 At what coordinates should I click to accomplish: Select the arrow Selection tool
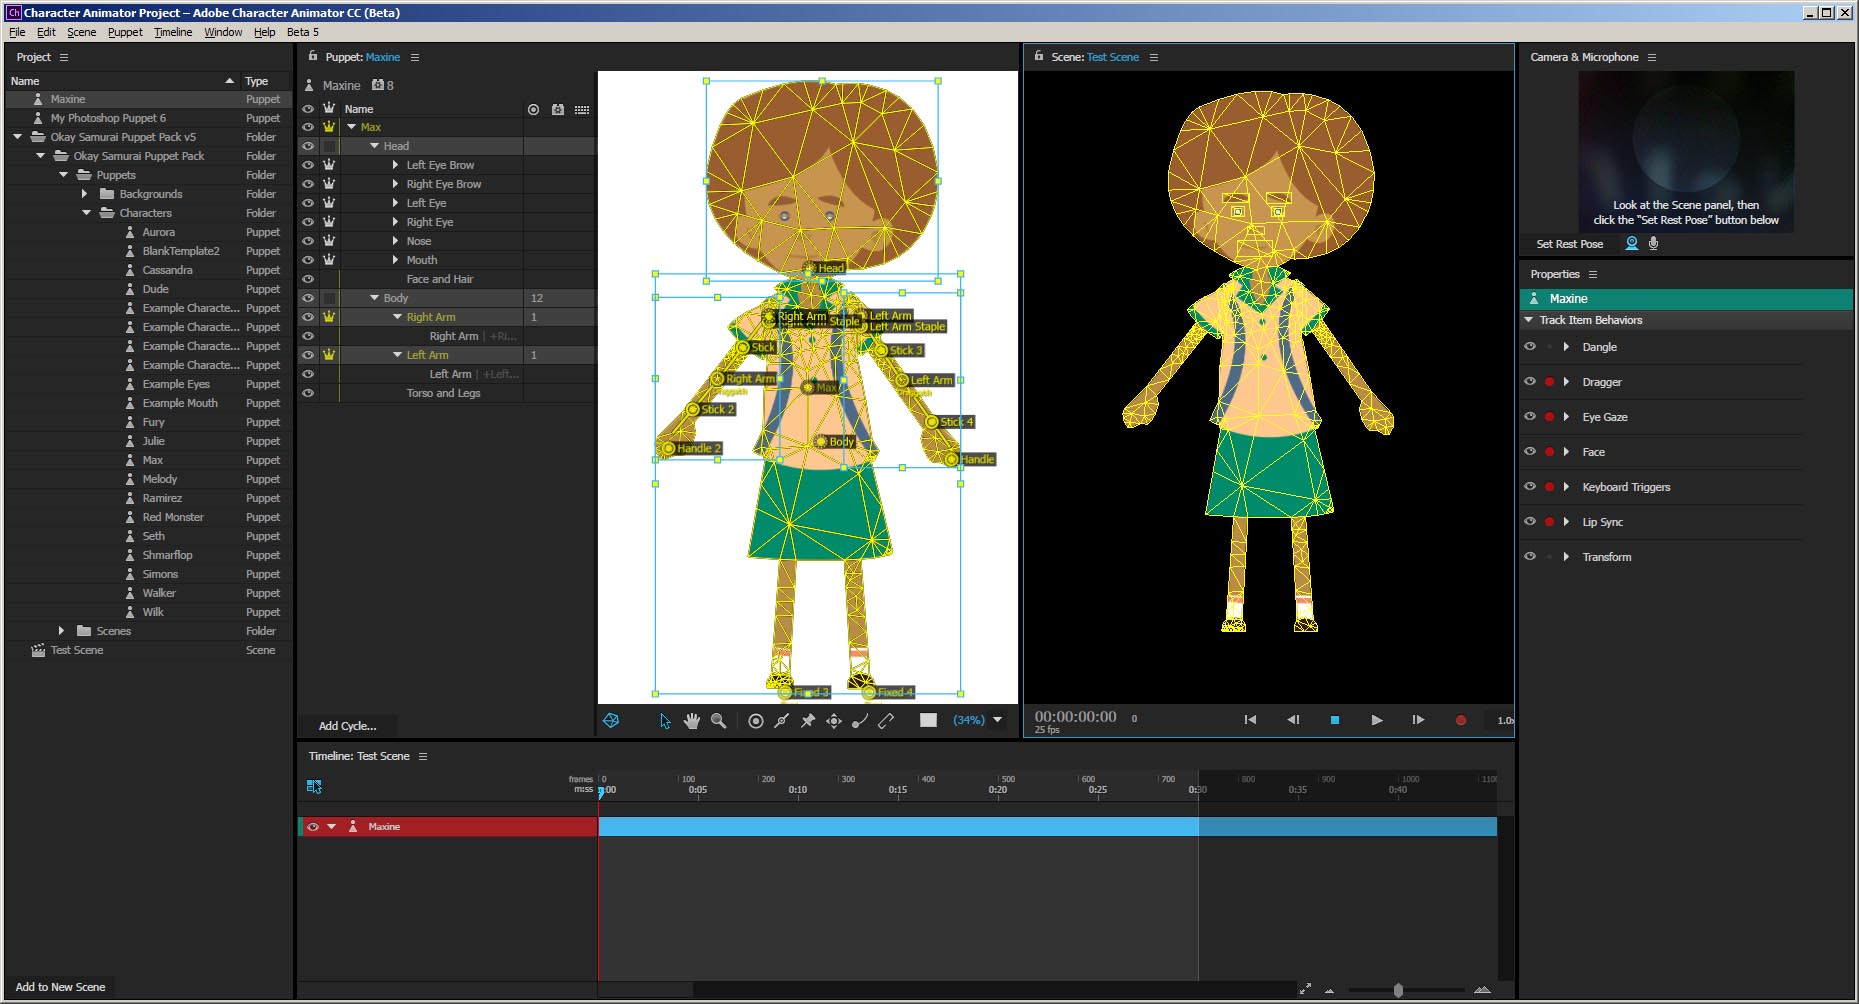[665, 721]
